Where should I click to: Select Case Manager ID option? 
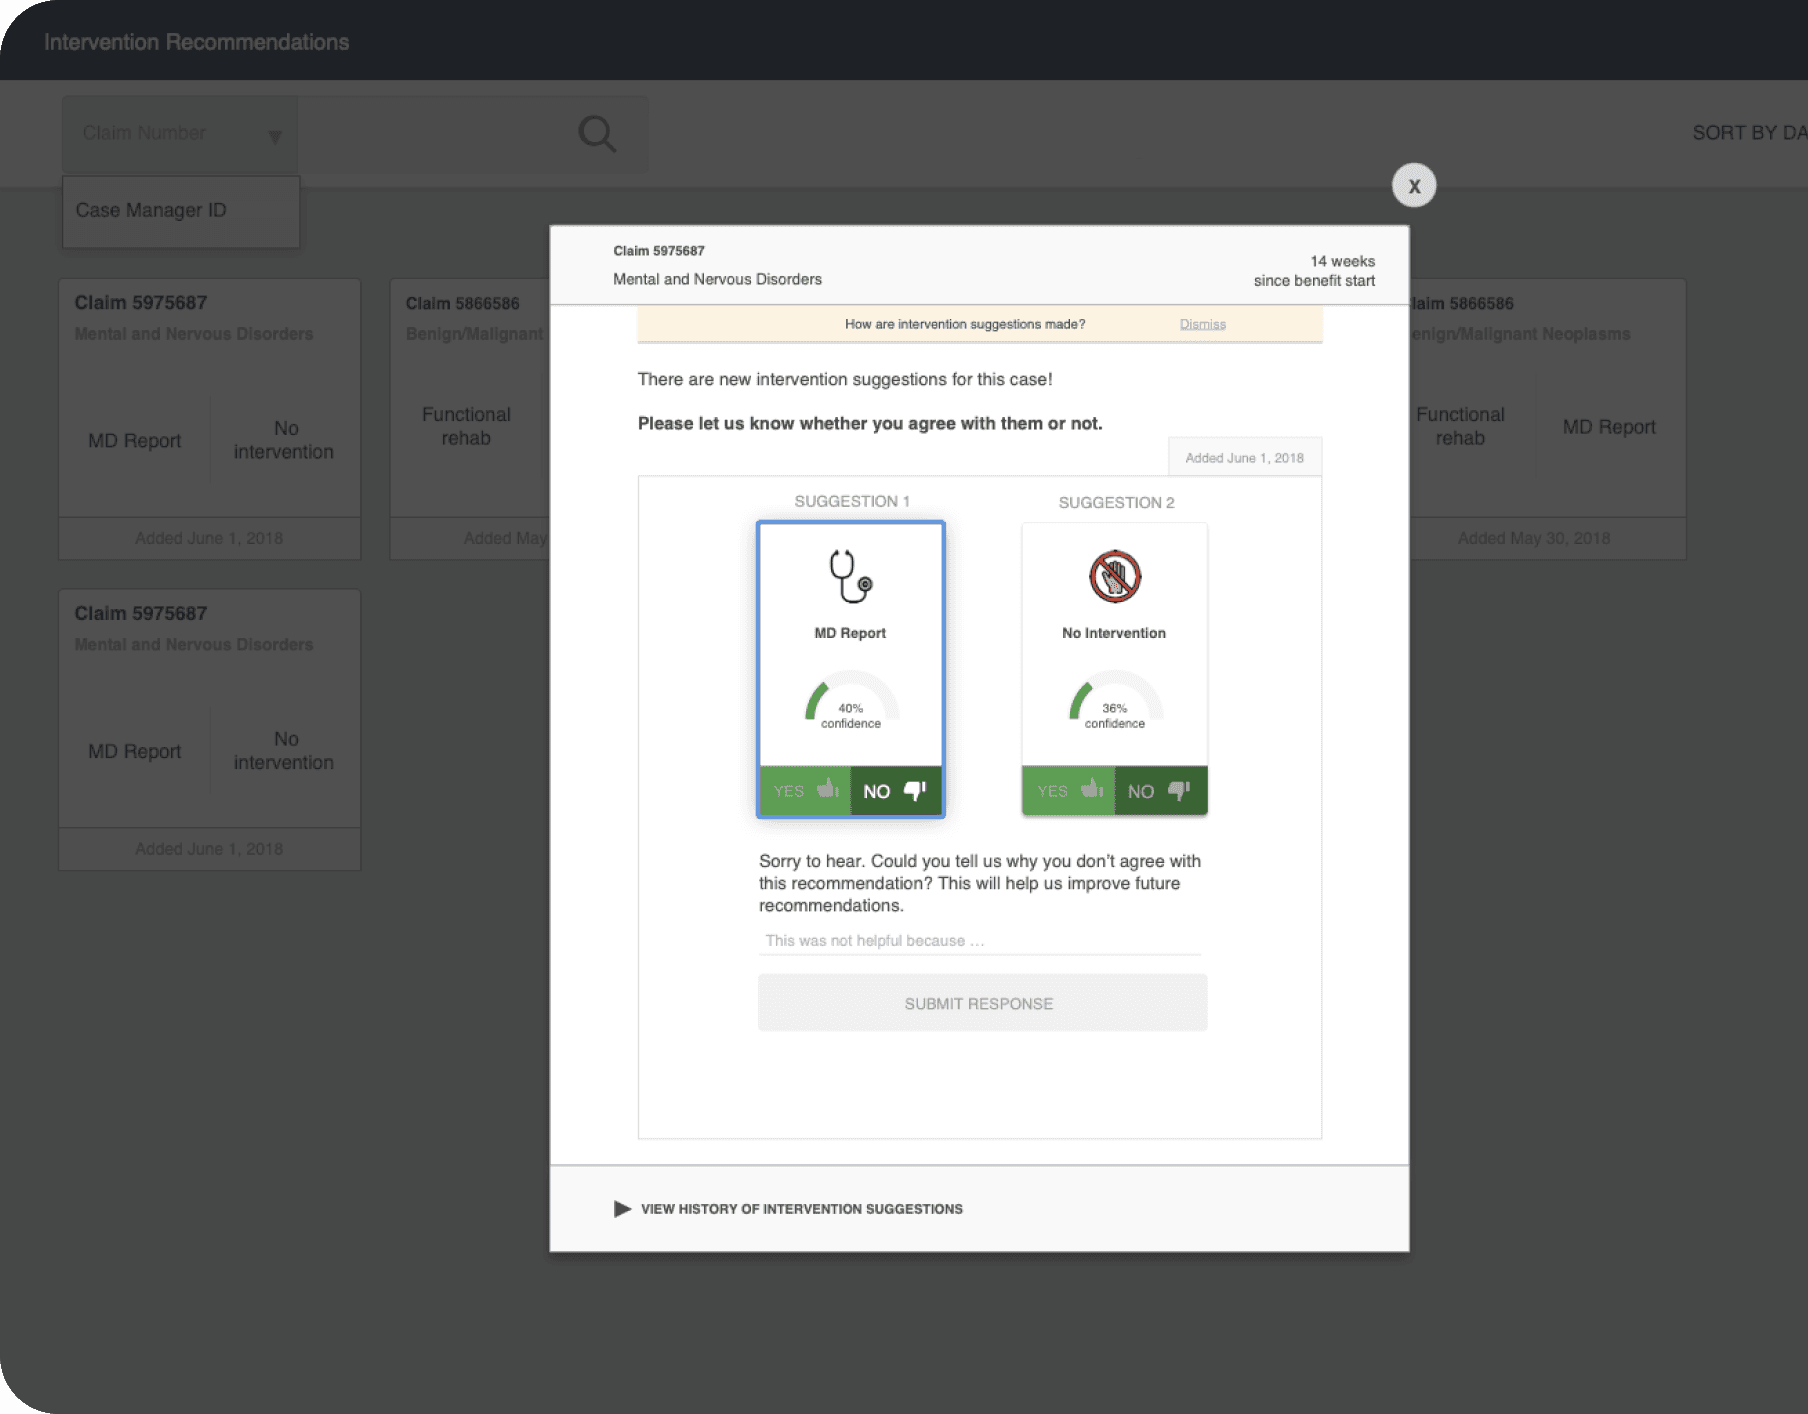tap(181, 211)
